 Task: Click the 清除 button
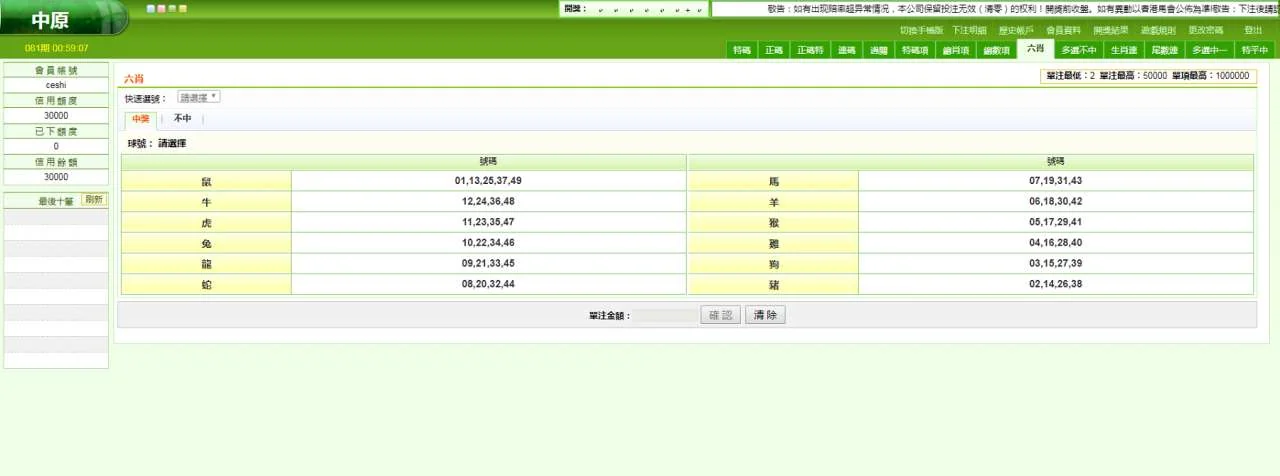(765, 315)
